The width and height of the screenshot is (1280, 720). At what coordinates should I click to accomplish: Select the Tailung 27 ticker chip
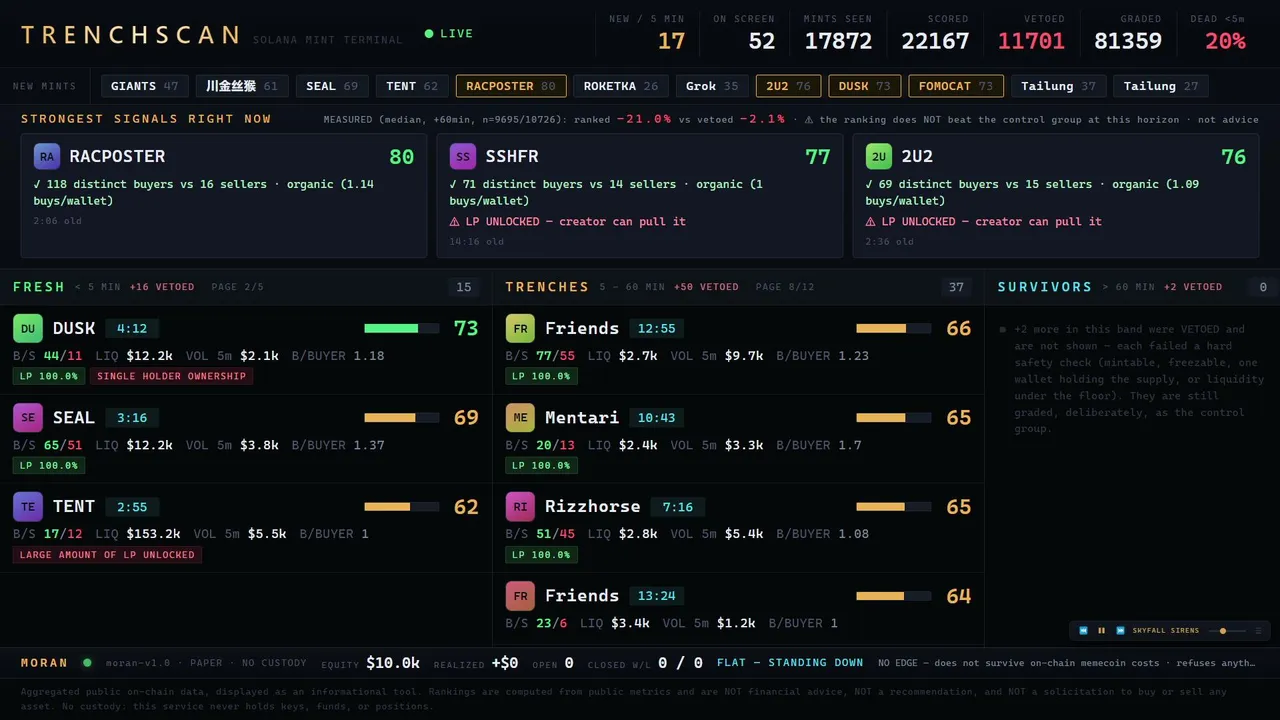pyautogui.click(x=1160, y=86)
